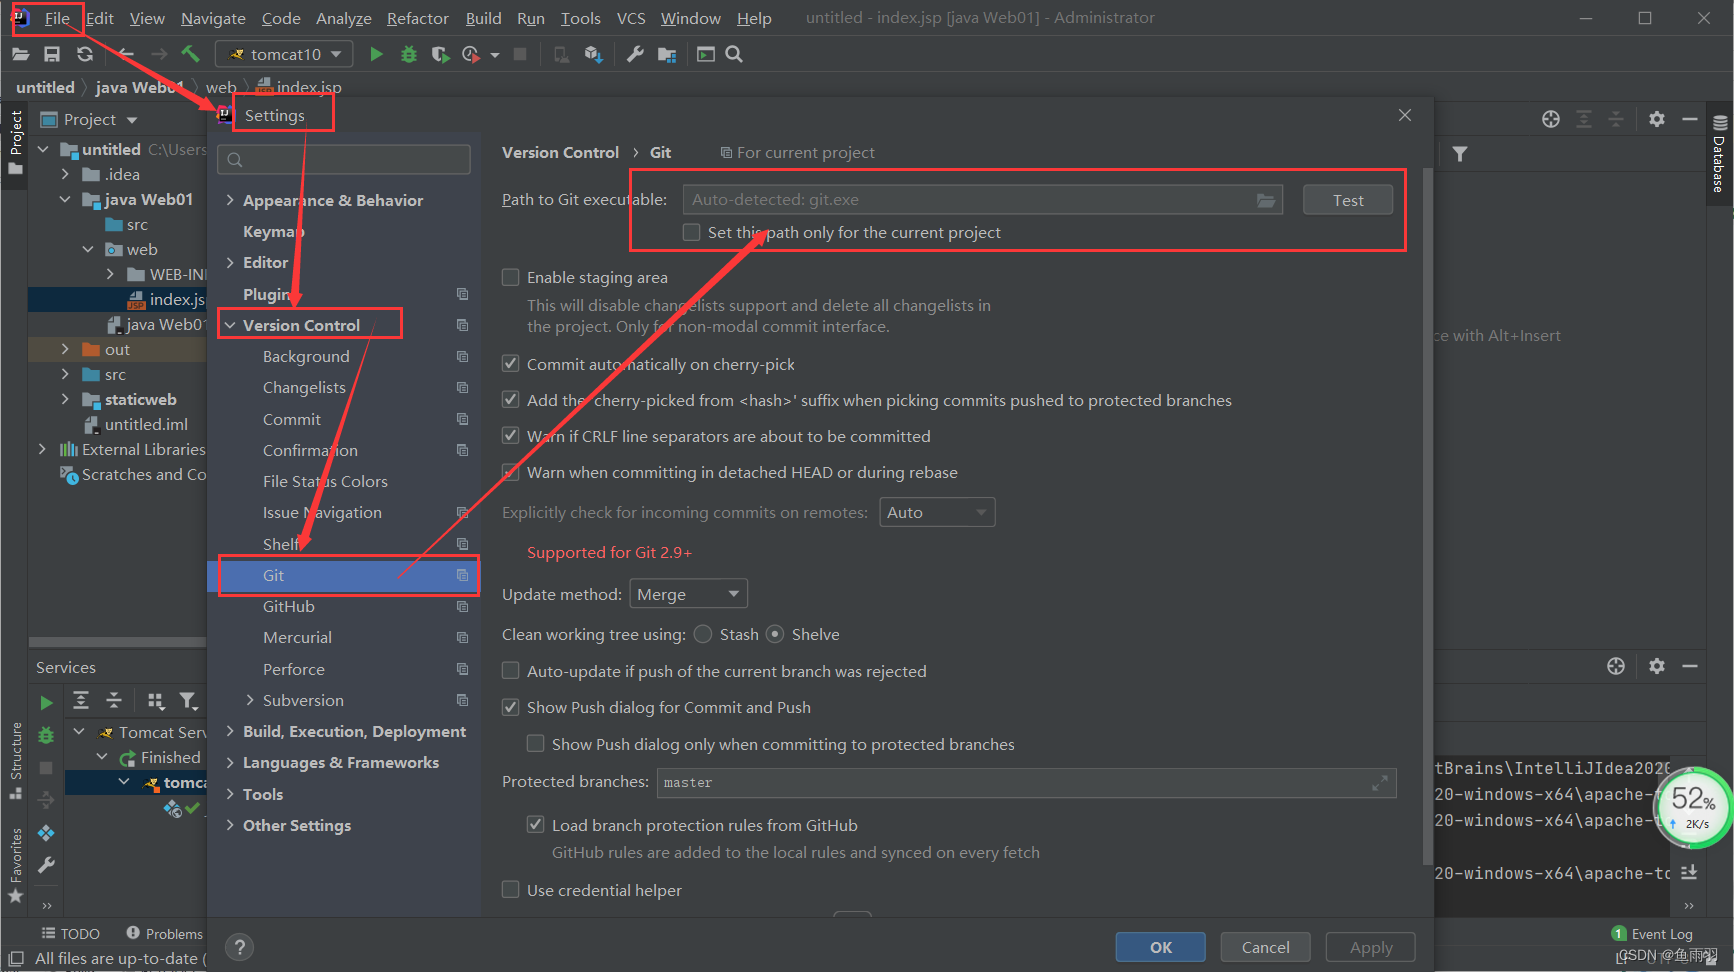Run tomcat10 with the green play icon
This screenshot has width=1734, height=972.
coord(376,54)
